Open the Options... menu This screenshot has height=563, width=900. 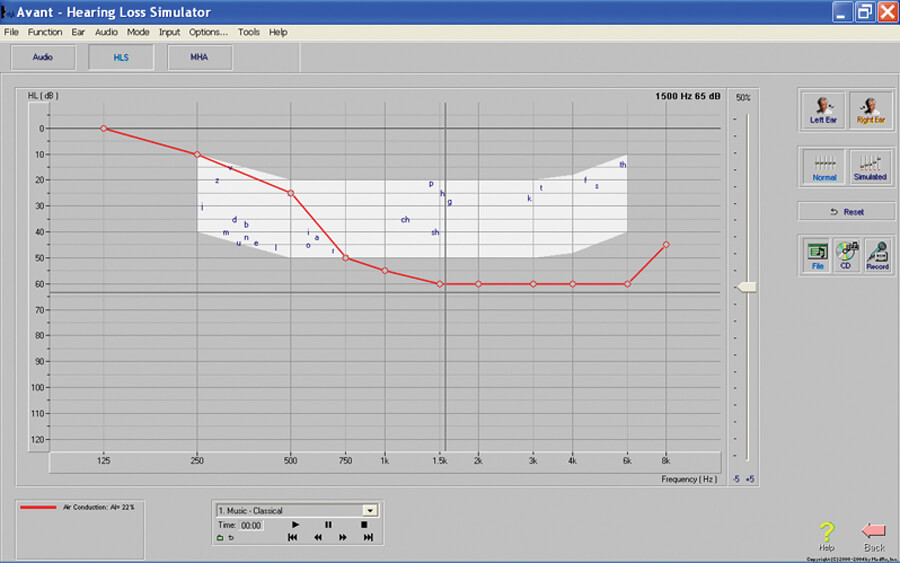(208, 32)
